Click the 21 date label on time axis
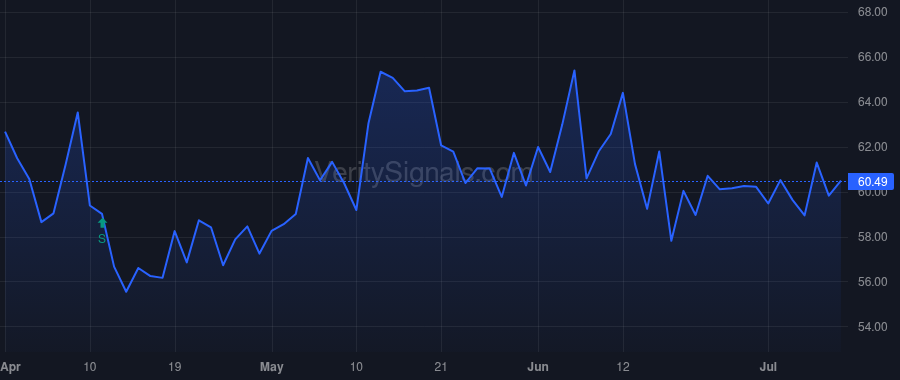The width and height of the screenshot is (900, 380). 441,367
